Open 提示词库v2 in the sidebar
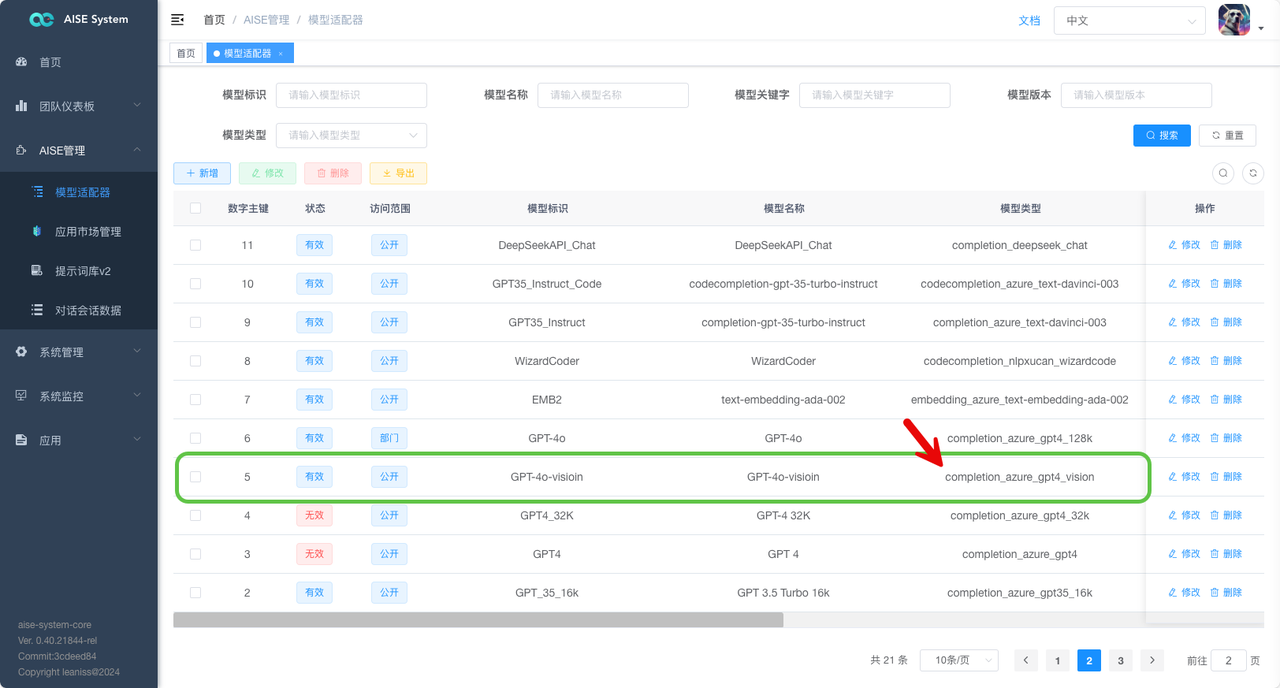The height and width of the screenshot is (688, 1280). click(x=79, y=271)
